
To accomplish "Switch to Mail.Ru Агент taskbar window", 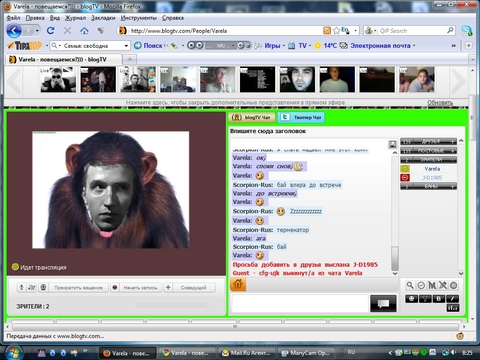I will coord(248,353).
